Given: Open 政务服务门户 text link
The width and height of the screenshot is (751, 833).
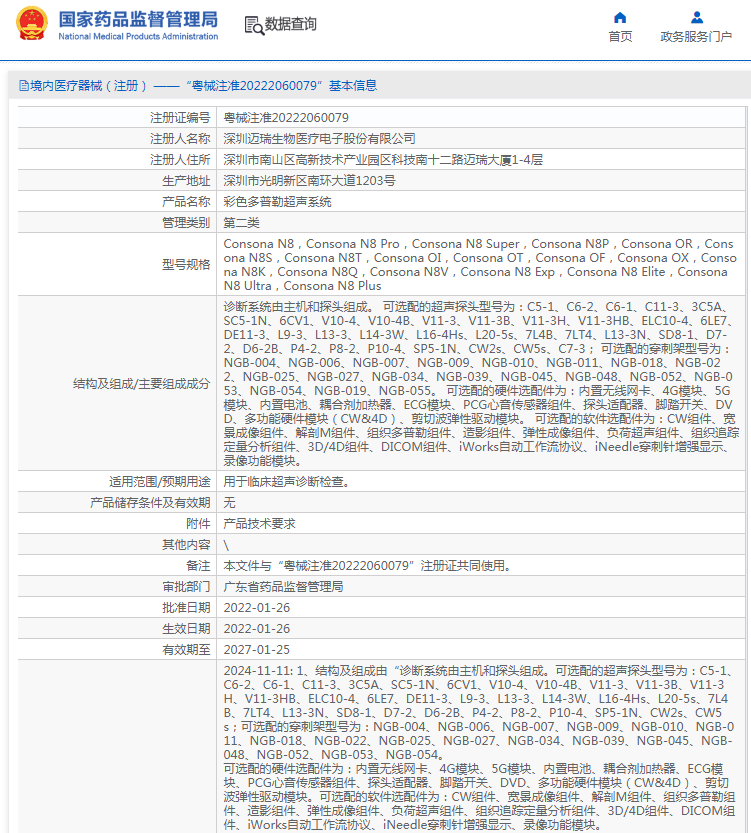Looking at the screenshot, I should coord(696,37).
